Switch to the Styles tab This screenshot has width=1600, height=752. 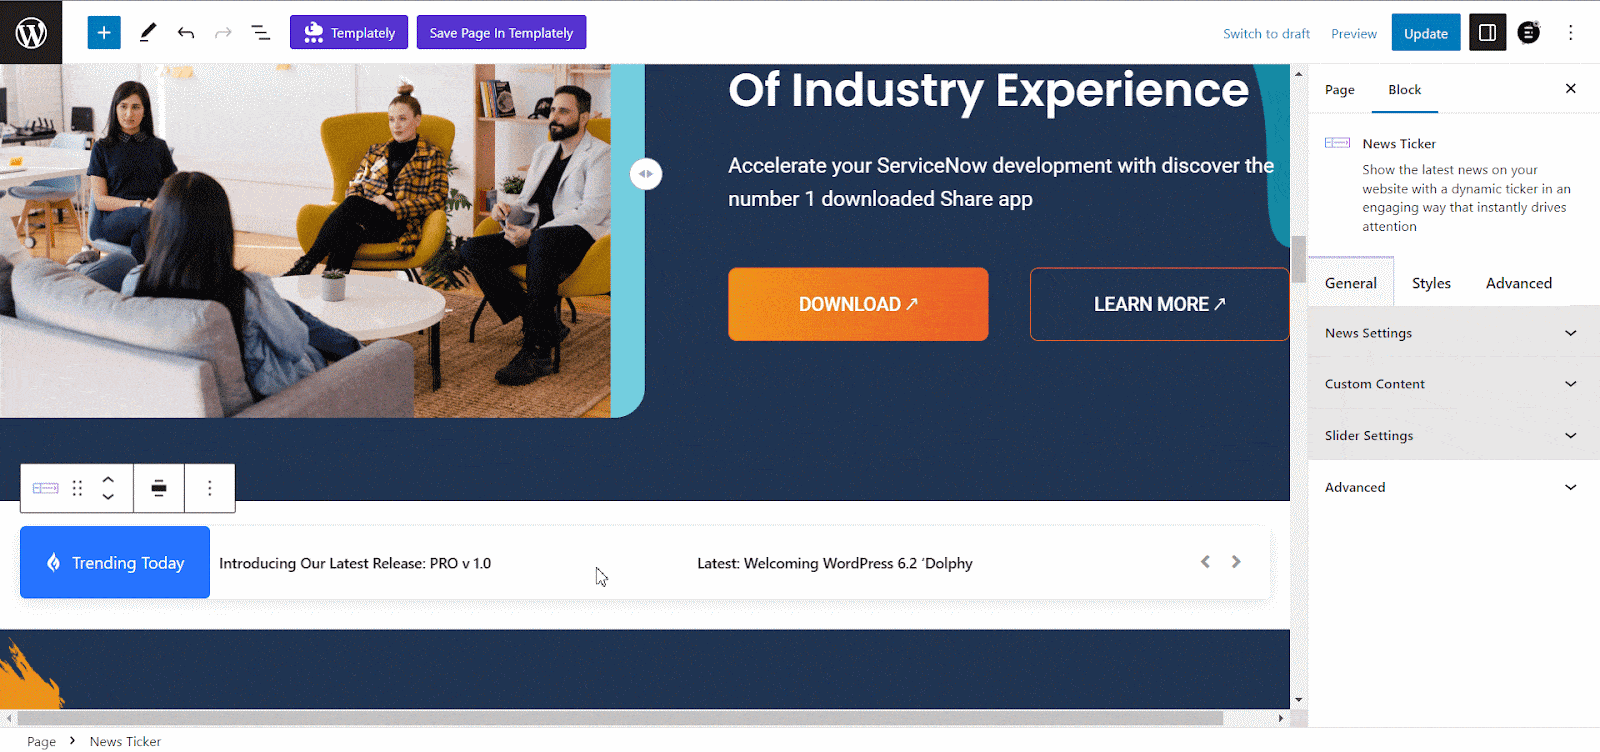[x=1431, y=283]
